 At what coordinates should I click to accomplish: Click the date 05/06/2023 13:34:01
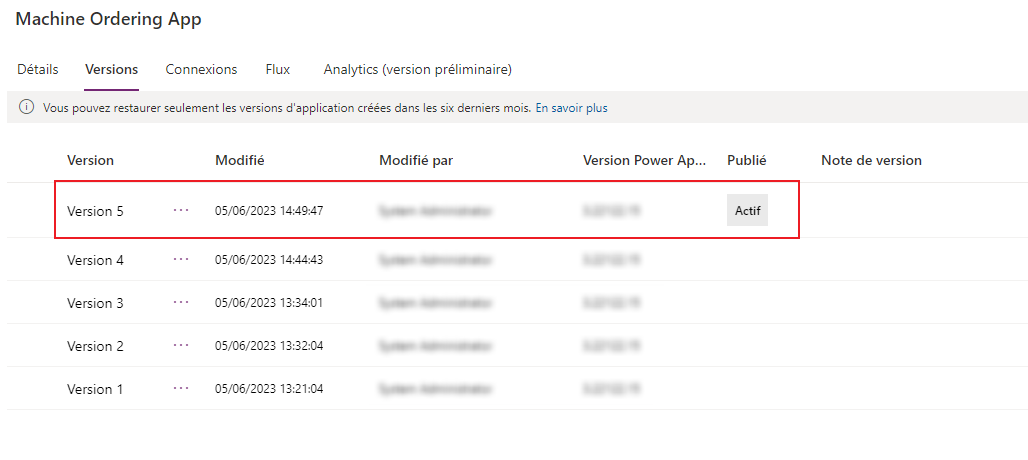point(269,303)
